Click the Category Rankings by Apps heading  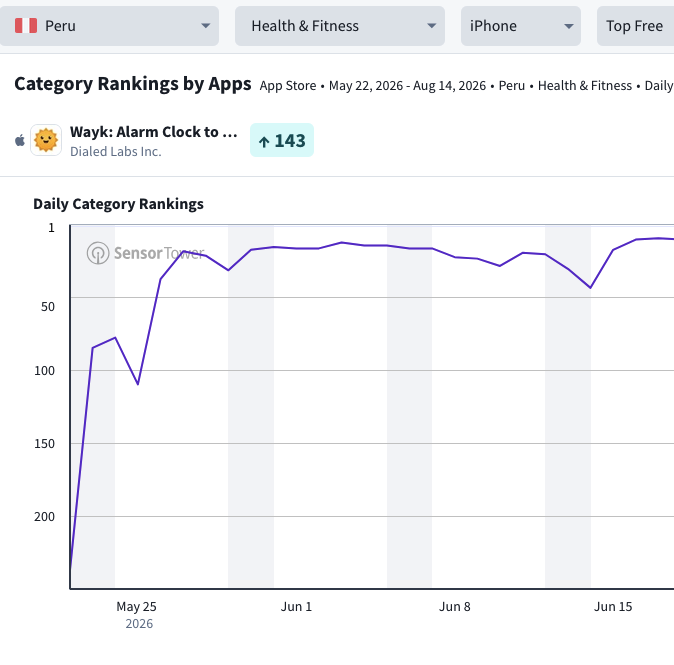tap(133, 84)
